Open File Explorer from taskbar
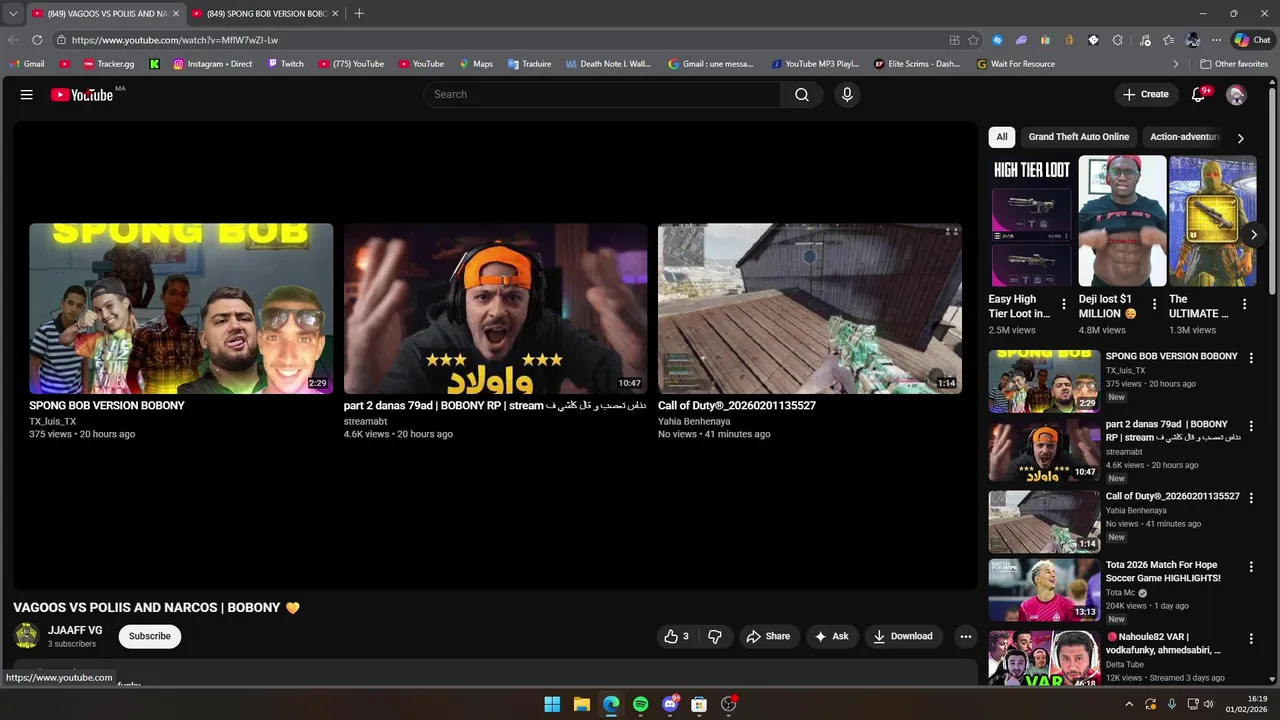Screen dimensions: 1280x720 coord(582,704)
